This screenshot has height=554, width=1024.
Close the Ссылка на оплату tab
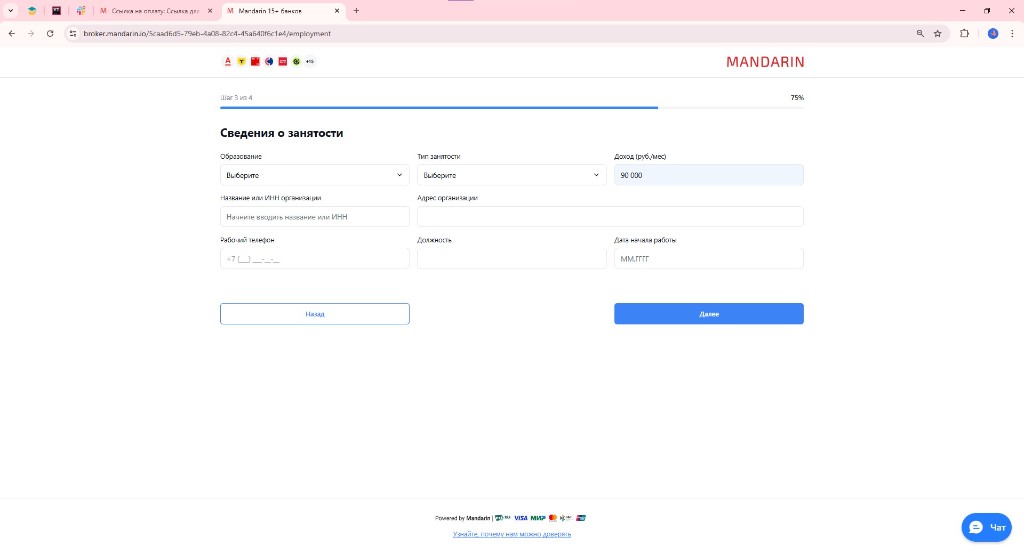click(210, 10)
